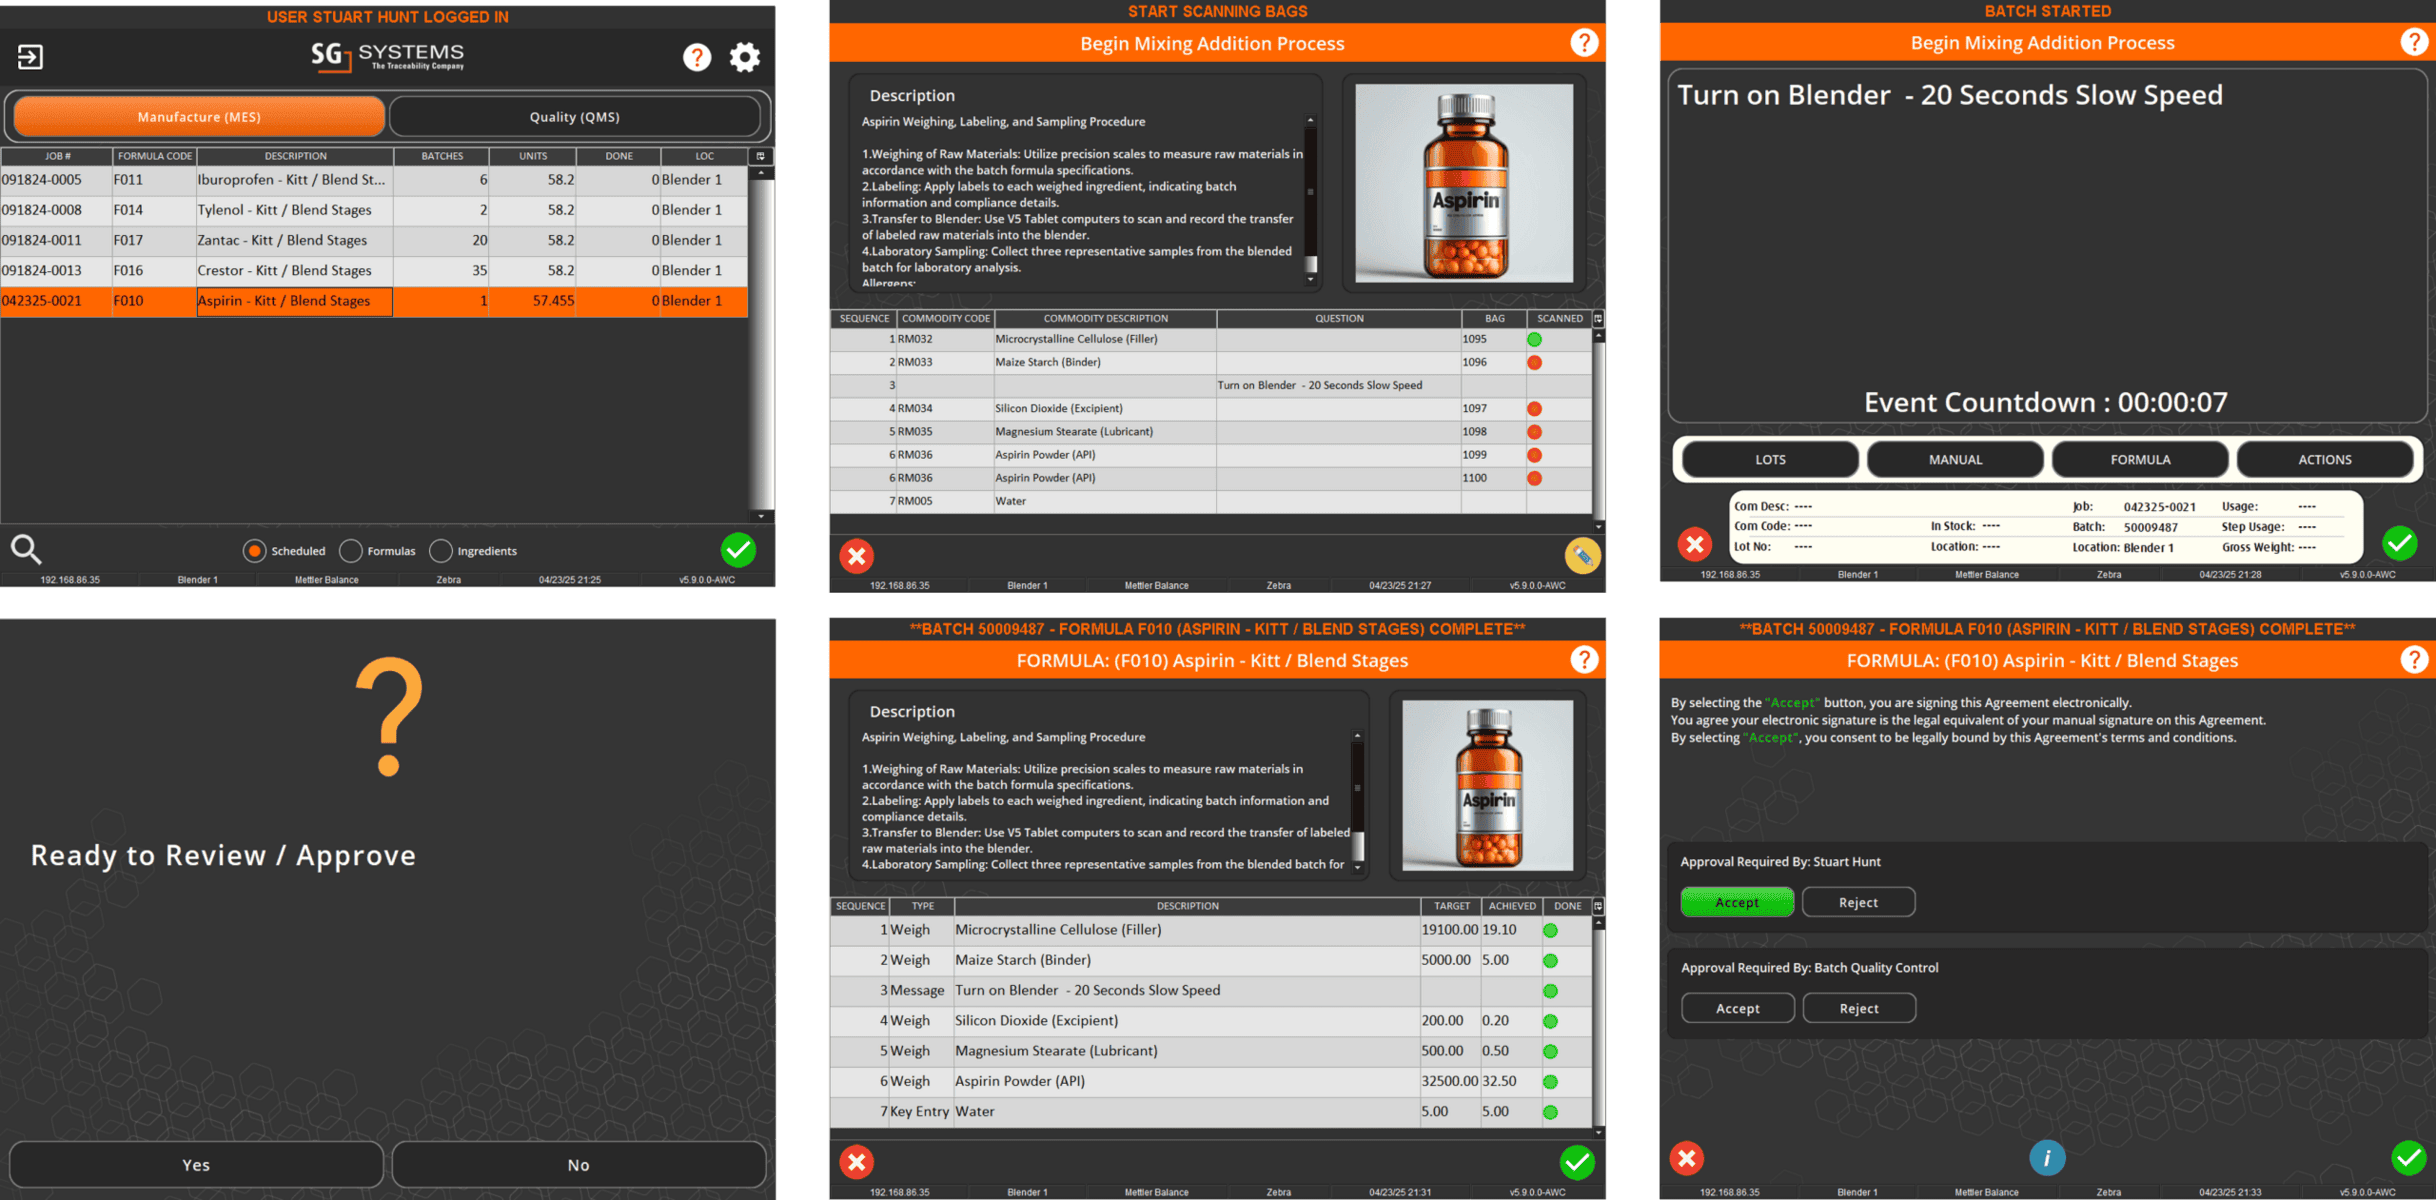
Task: Click the red scanned dot for bag 1096
Action: (x=1534, y=363)
